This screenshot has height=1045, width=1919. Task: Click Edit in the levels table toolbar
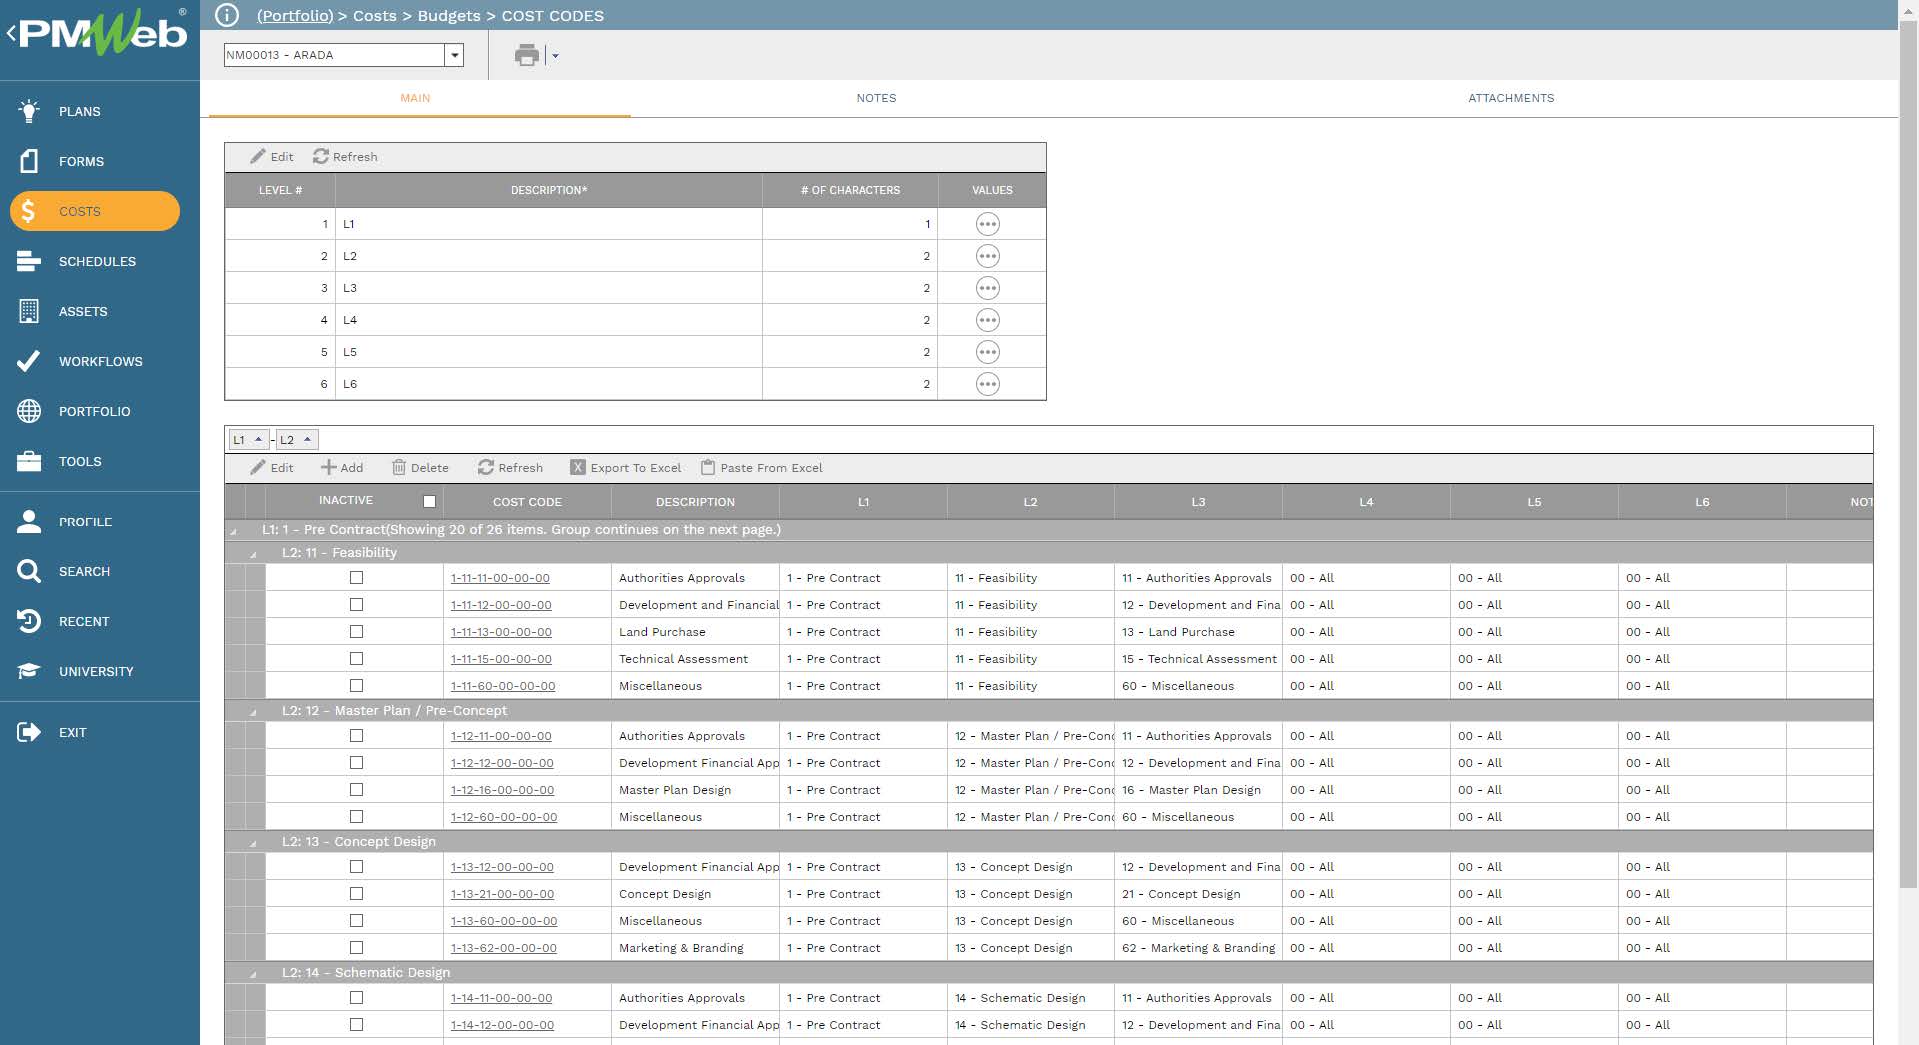[272, 157]
